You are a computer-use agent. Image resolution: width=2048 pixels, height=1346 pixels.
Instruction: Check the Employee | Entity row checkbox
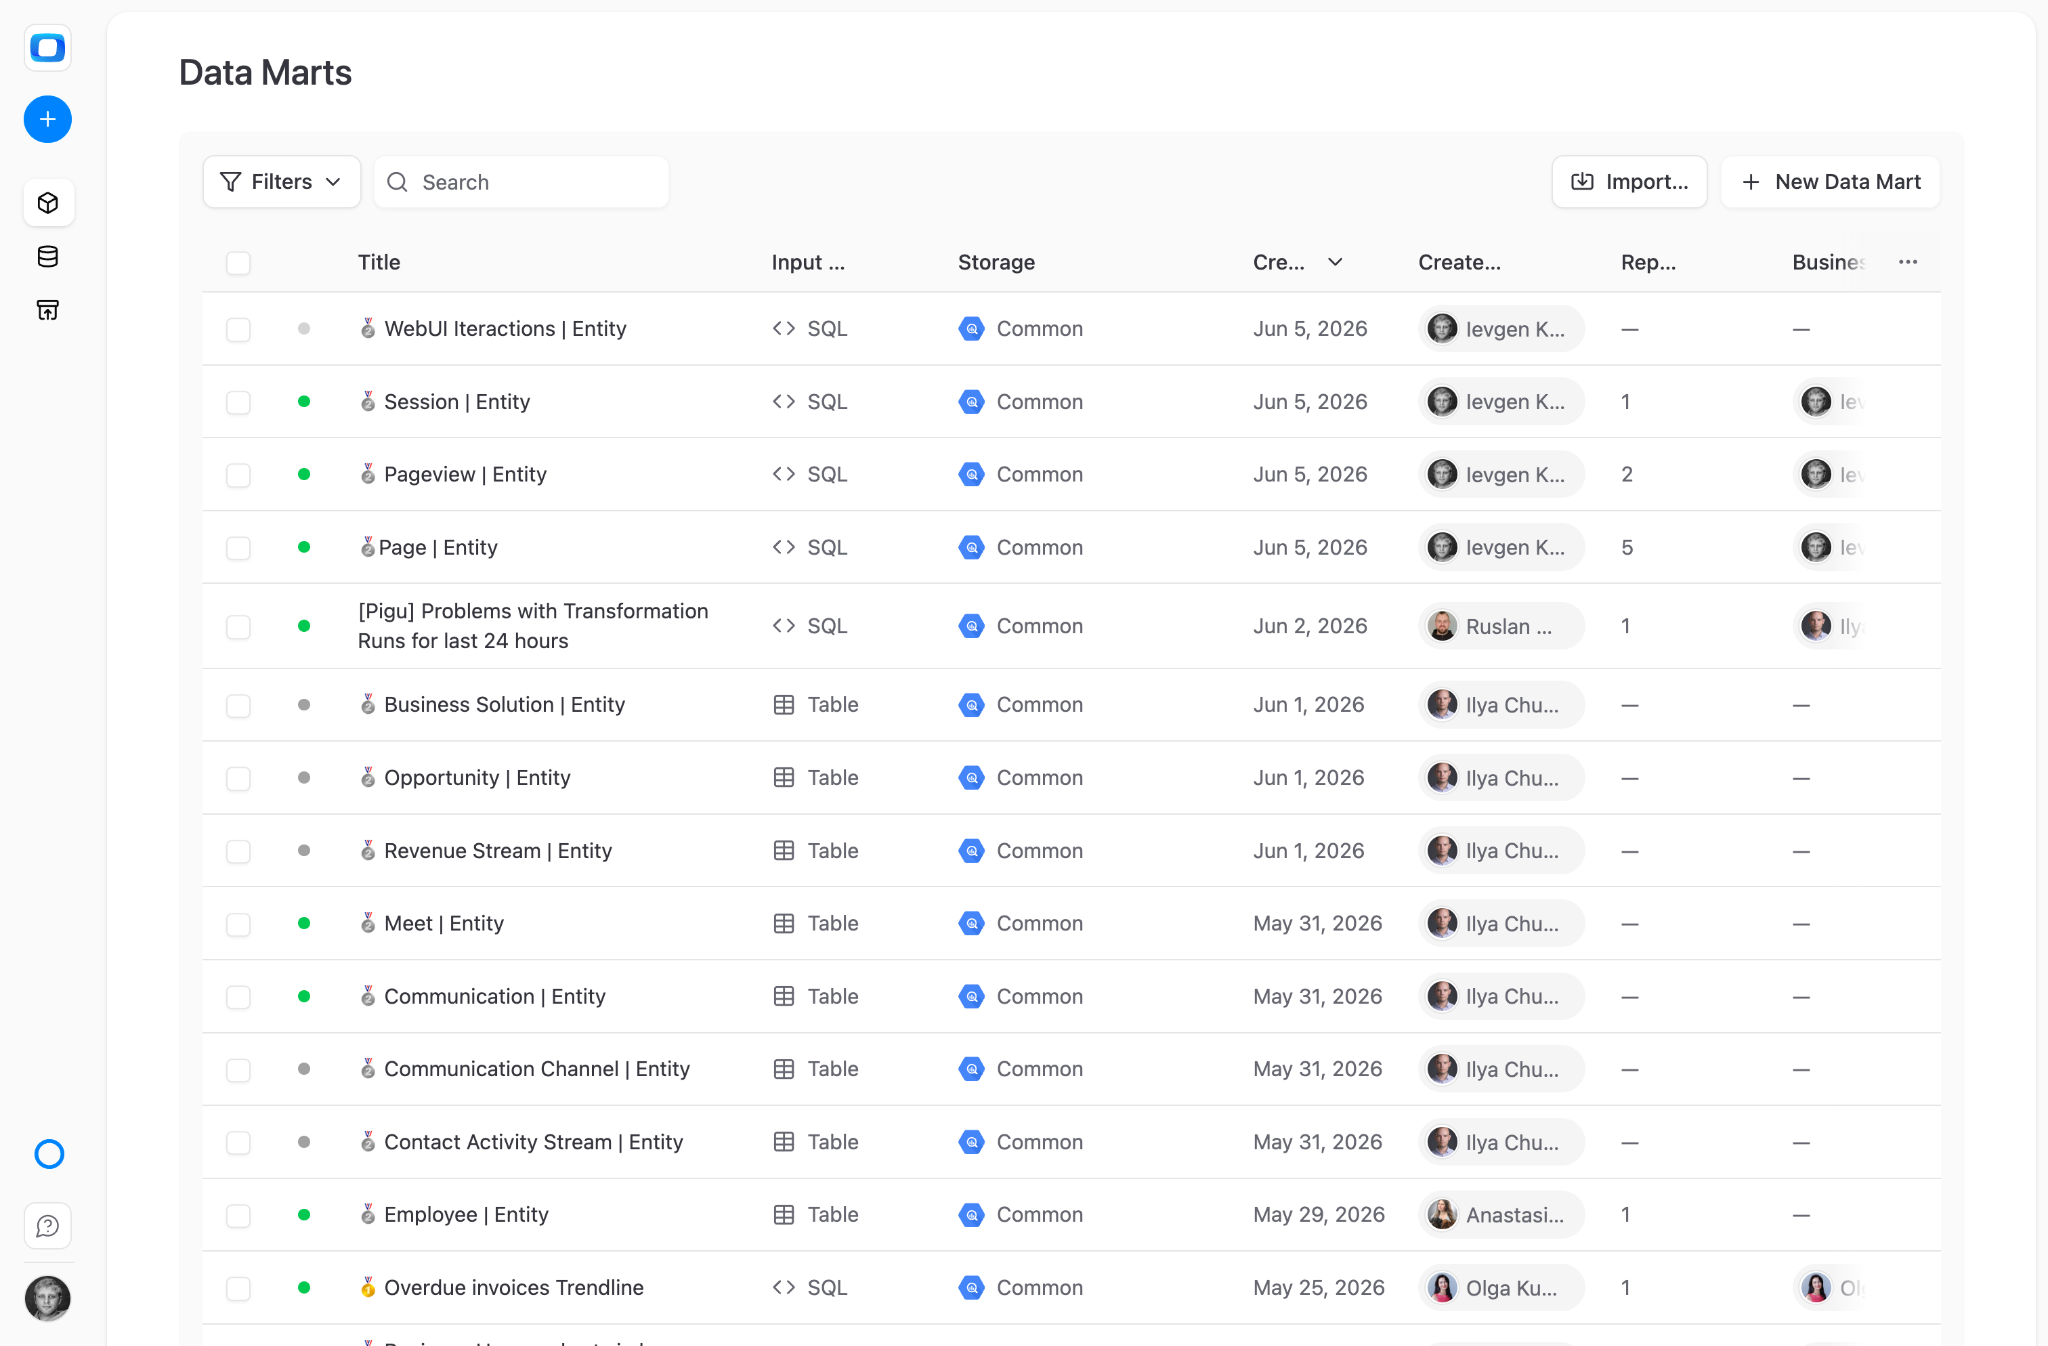pyautogui.click(x=238, y=1216)
